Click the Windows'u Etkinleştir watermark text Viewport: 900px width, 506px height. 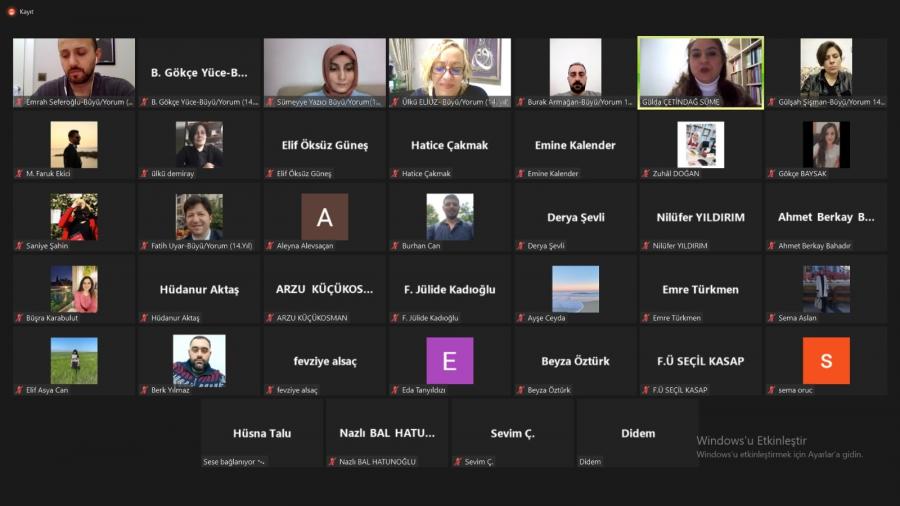point(751,440)
